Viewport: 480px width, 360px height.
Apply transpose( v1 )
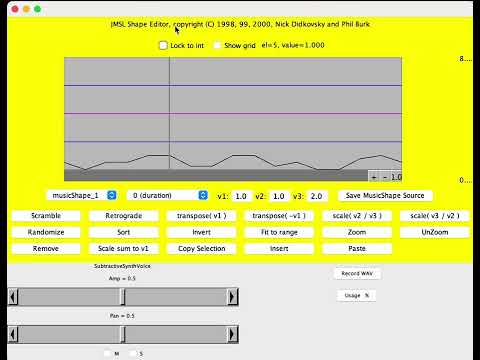coord(201,216)
